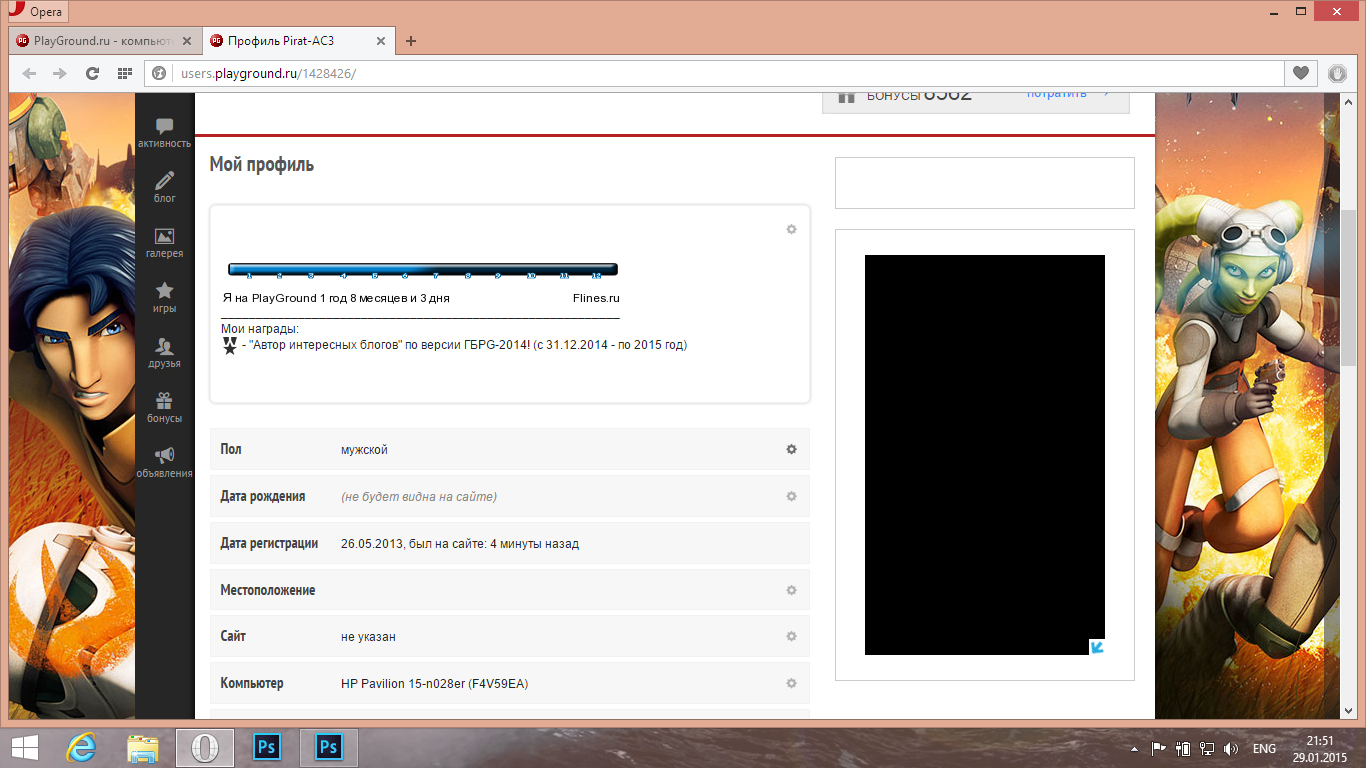Show hidden system tray icons
1366x768 pixels.
click(1135, 749)
